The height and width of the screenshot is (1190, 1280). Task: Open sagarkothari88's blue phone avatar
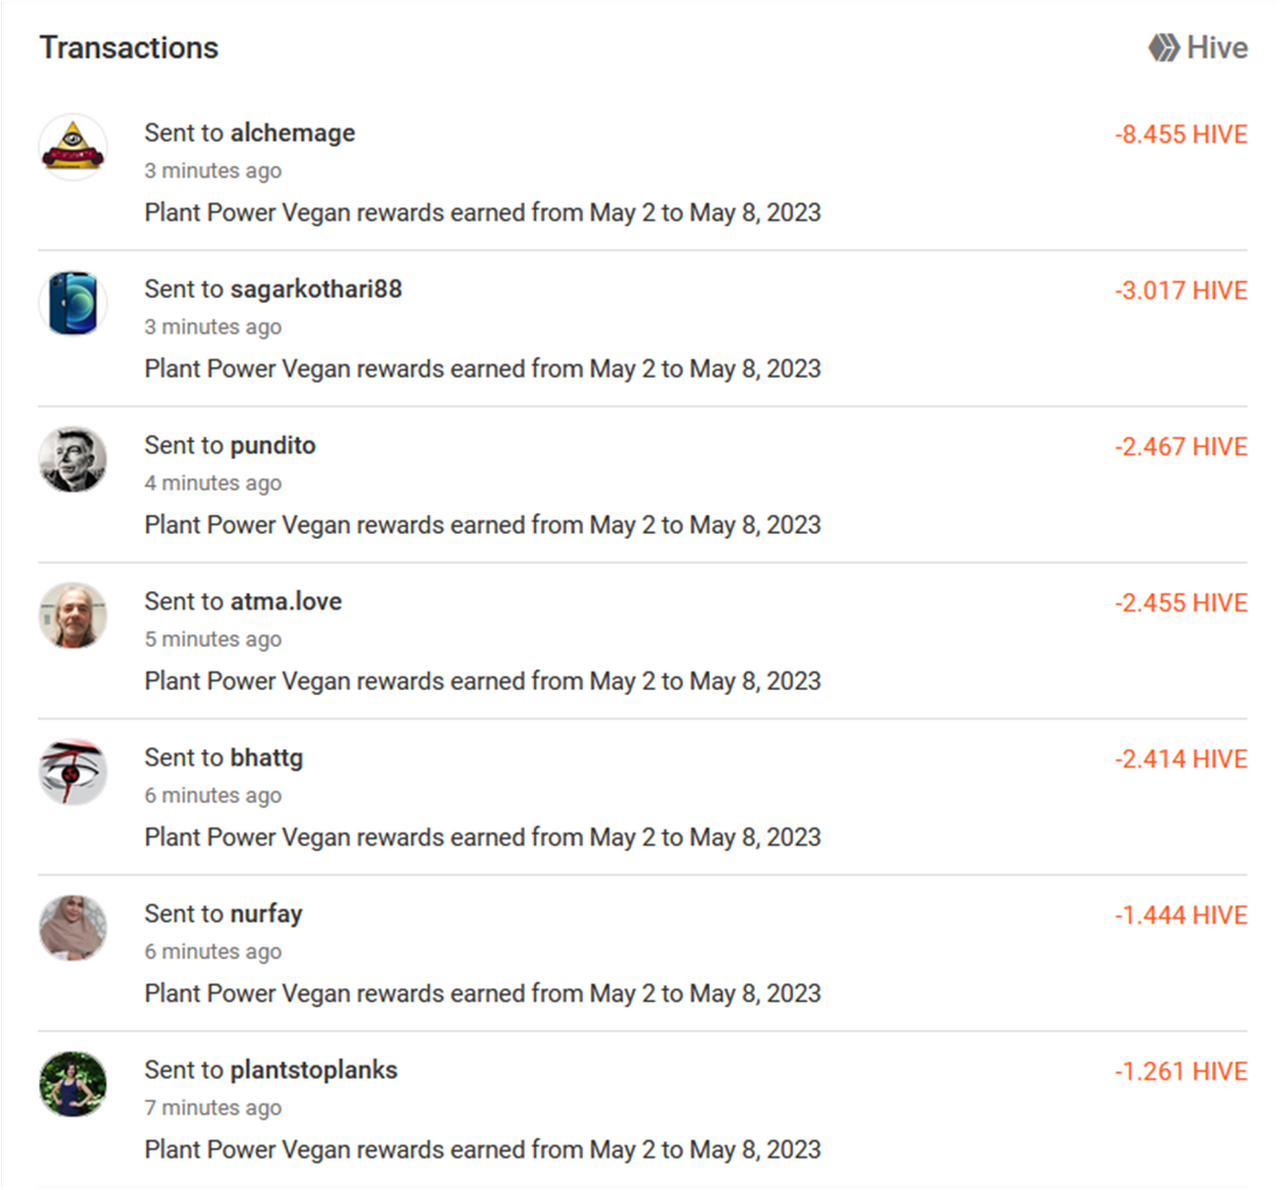pyautogui.click(x=73, y=303)
